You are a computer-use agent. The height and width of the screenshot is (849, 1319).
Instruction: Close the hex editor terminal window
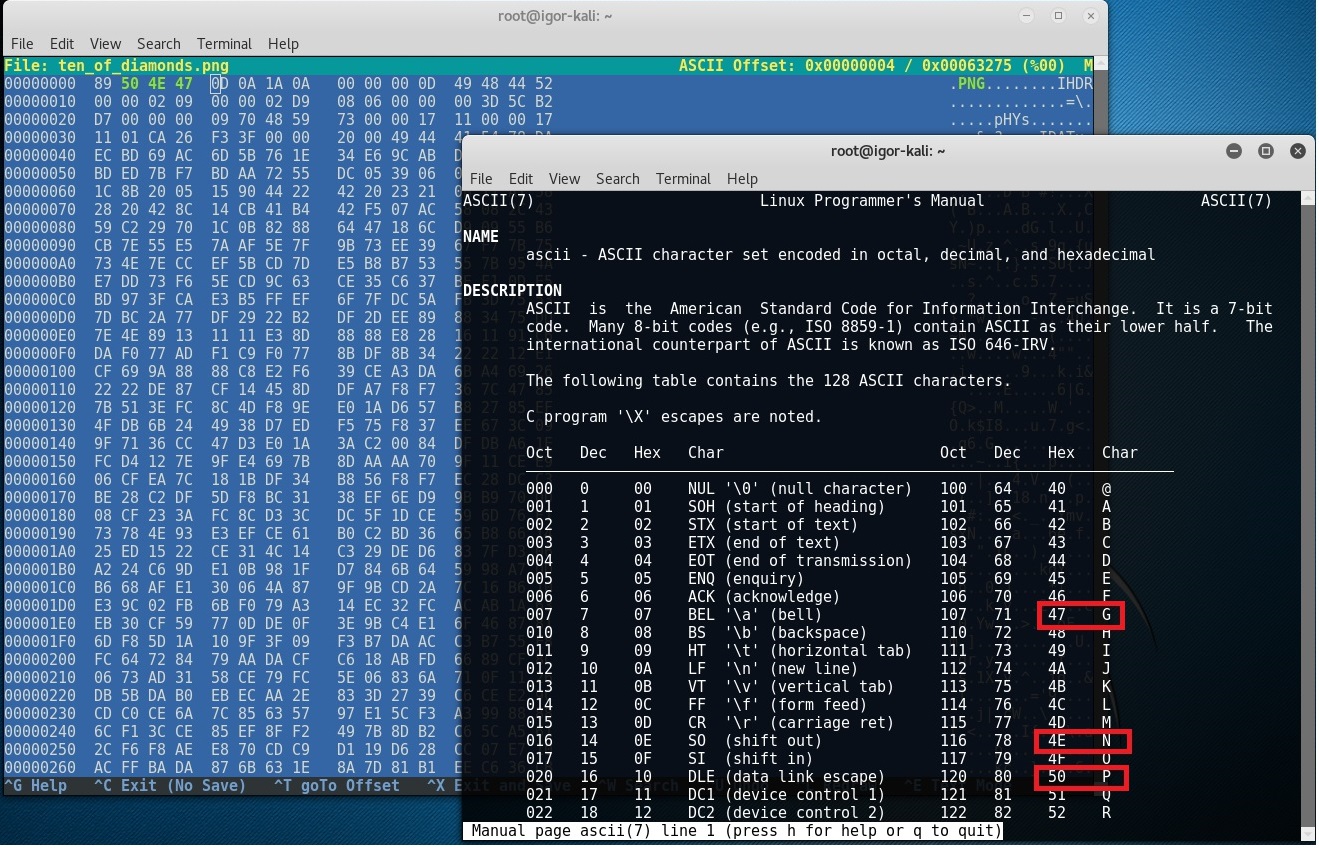1089,16
